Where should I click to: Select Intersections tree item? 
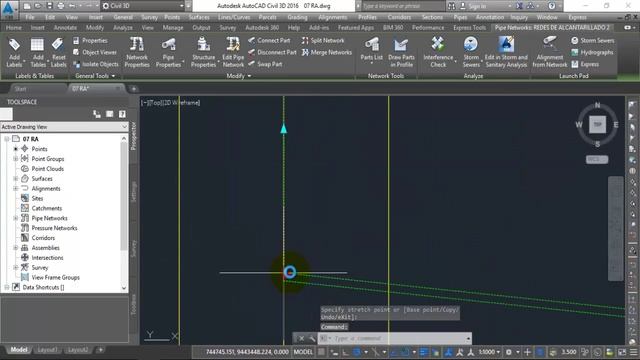point(47,258)
